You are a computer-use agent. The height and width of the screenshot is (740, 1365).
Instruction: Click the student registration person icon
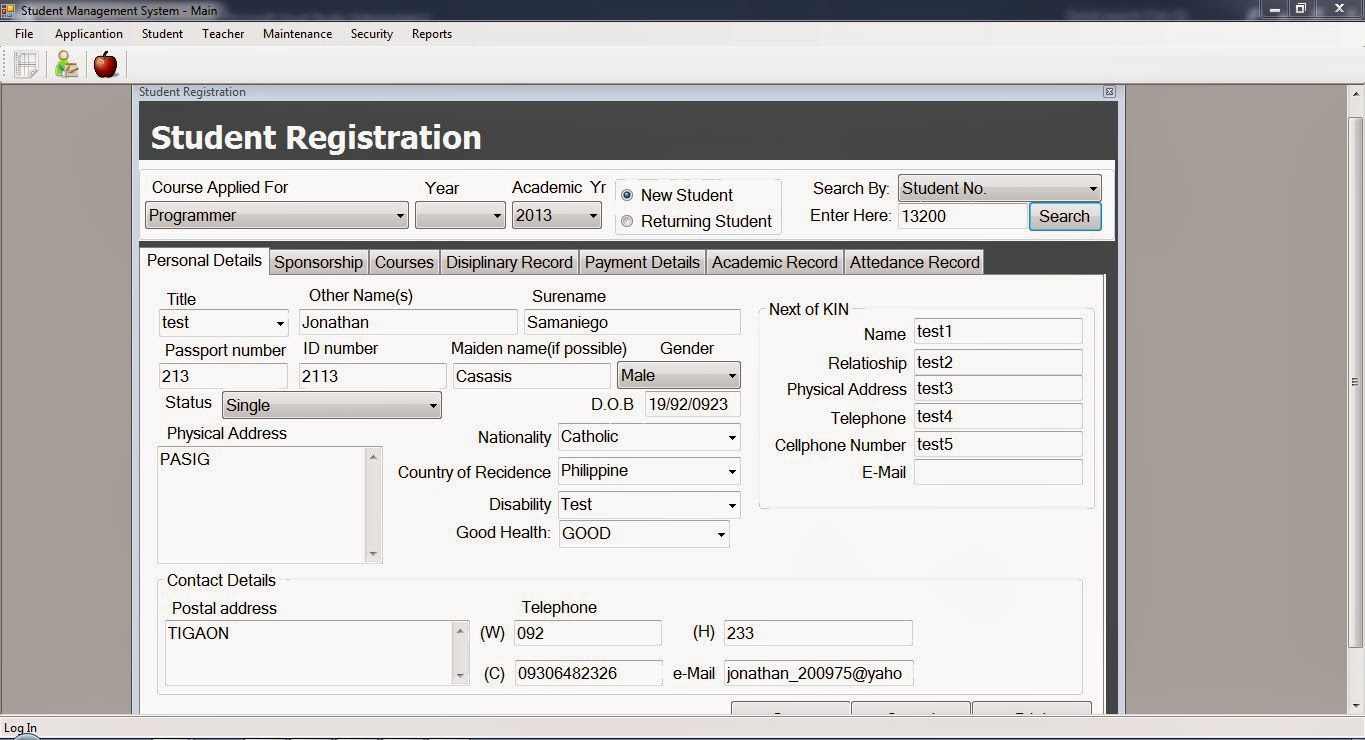click(x=65, y=64)
